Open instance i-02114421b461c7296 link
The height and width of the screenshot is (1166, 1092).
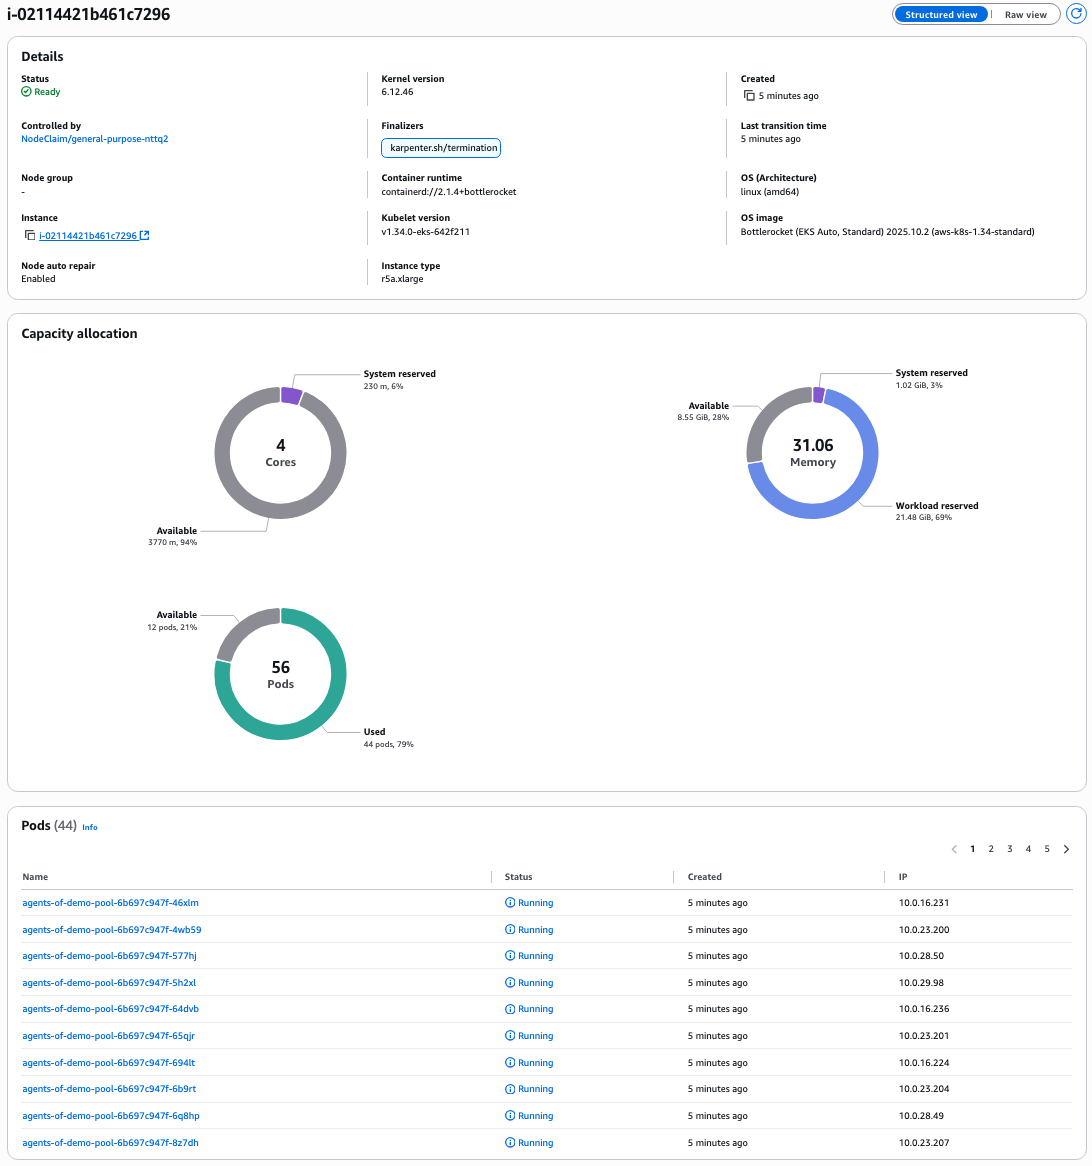(x=88, y=235)
